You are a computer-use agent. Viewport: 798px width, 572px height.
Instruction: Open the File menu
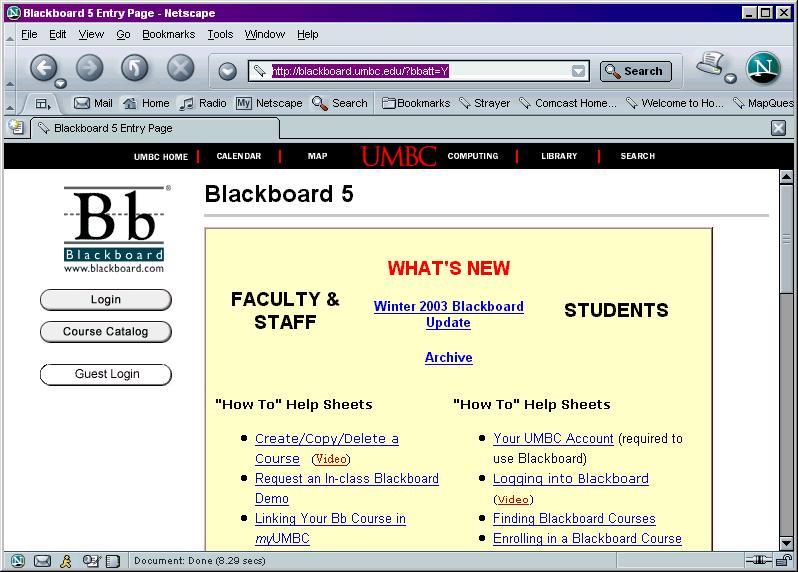pyautogui.click(x=29, y=35)
